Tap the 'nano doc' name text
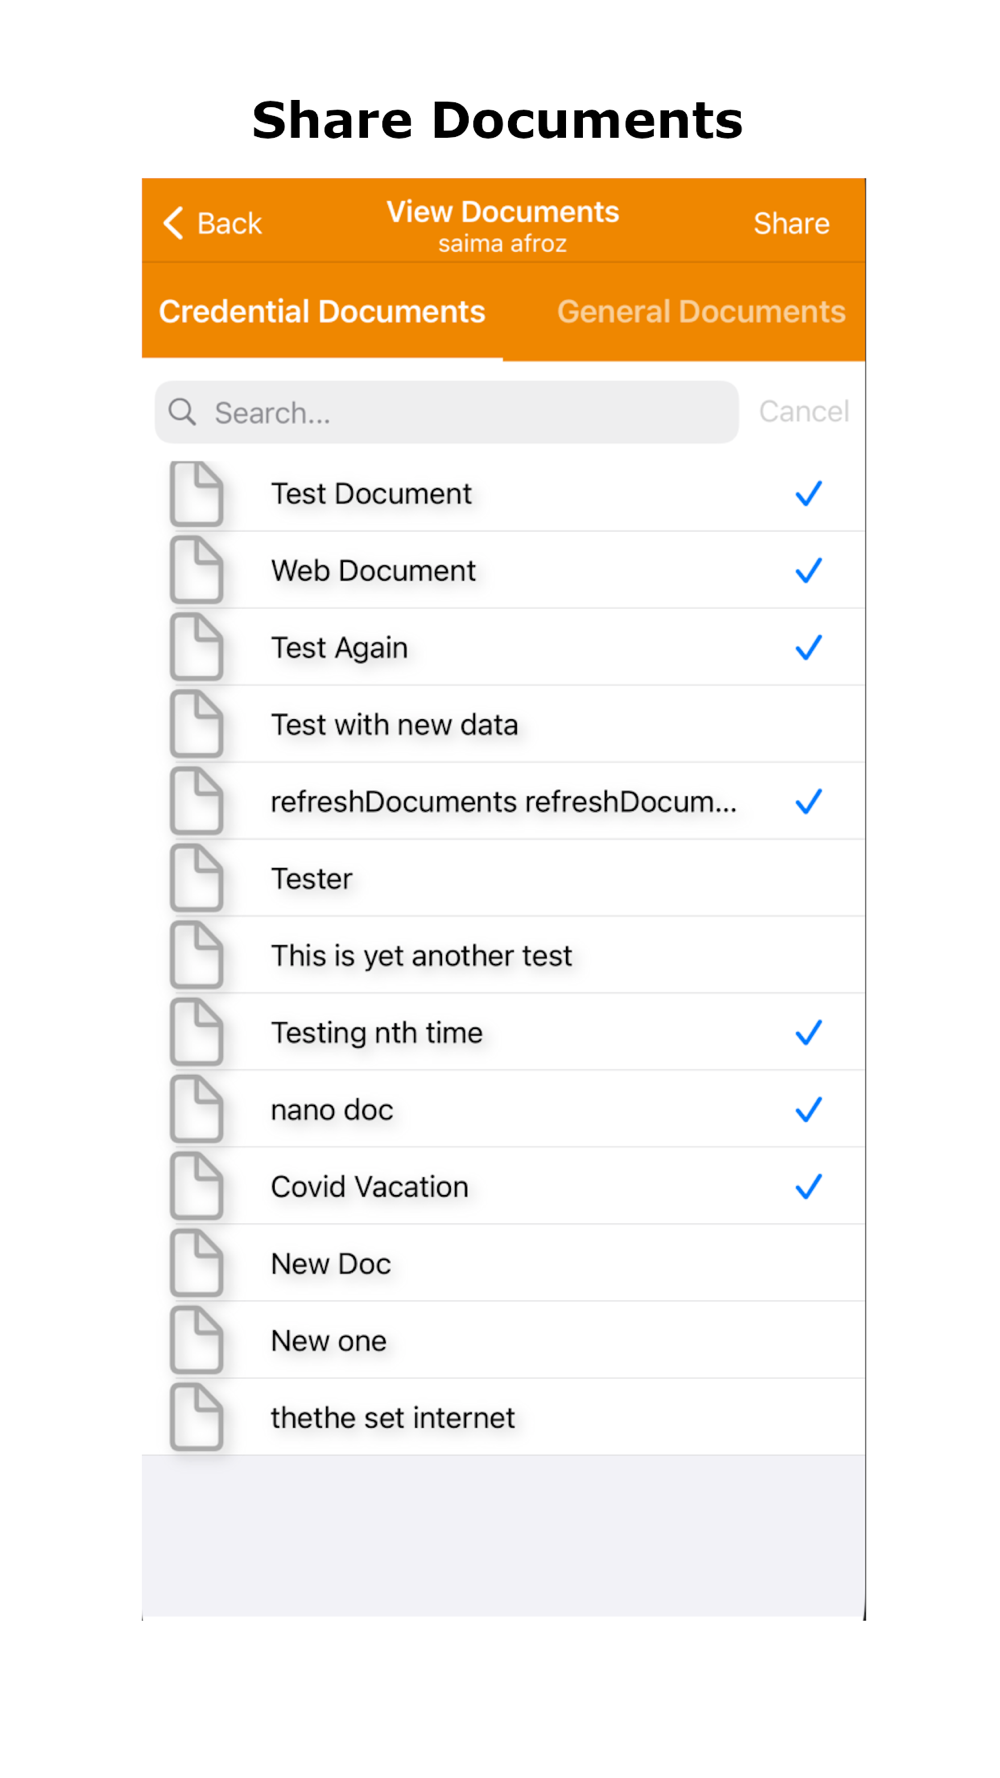 tap(332, 1110)
